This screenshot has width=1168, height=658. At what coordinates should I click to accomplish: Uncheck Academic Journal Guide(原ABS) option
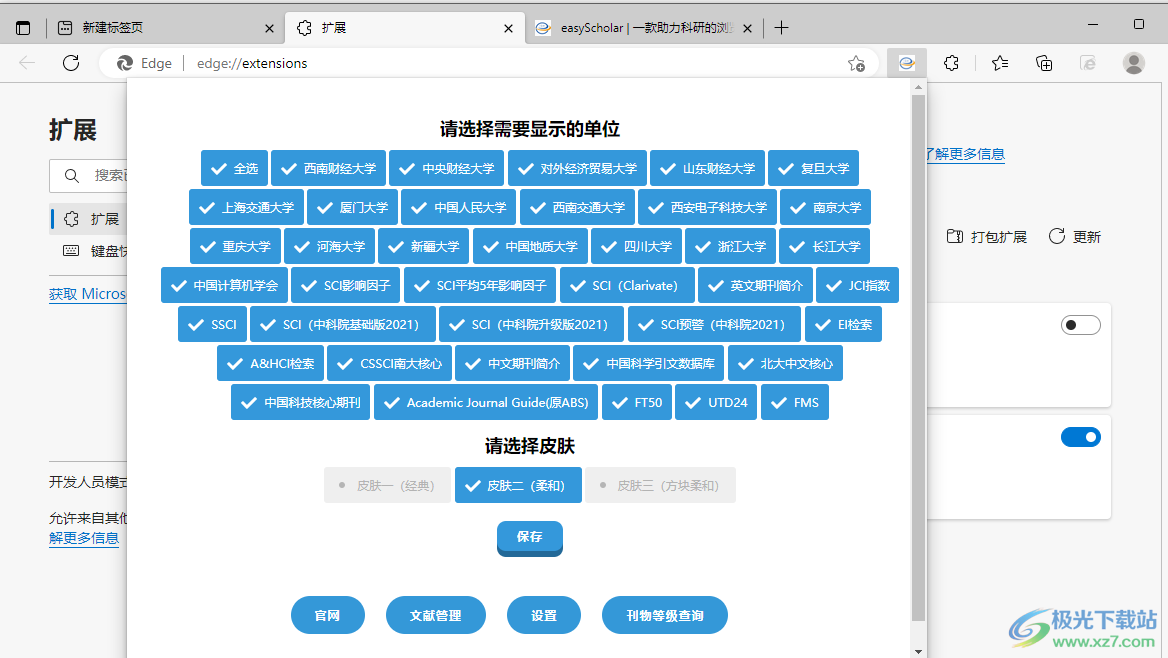point(486,402)
